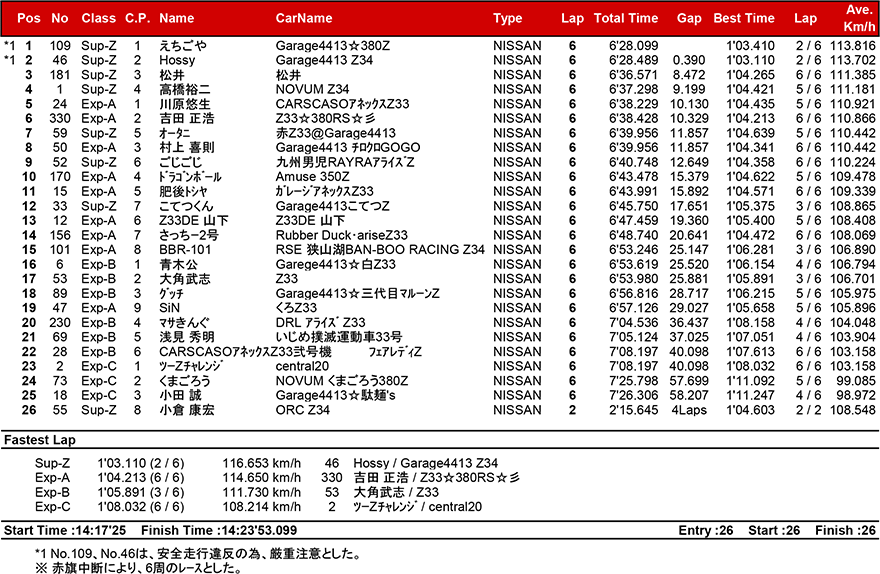The width and height of the screenshot is (880, 574).
Task: Click the Total Time column header
Action: (x=626, y=18)
